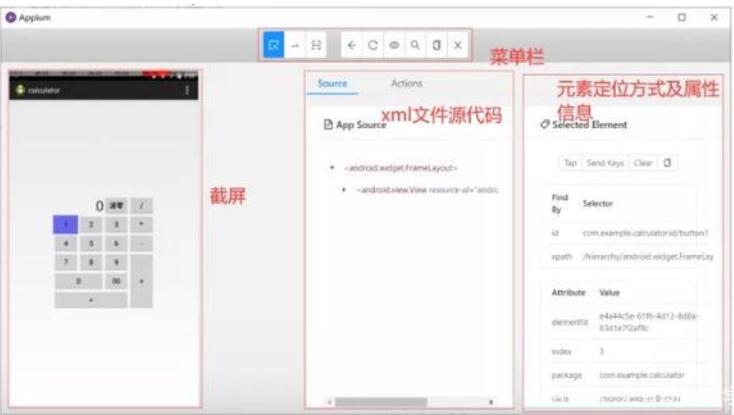Tap the 7 key on calculator screenshot
This screenshot has width=734, height=415.
66,262
